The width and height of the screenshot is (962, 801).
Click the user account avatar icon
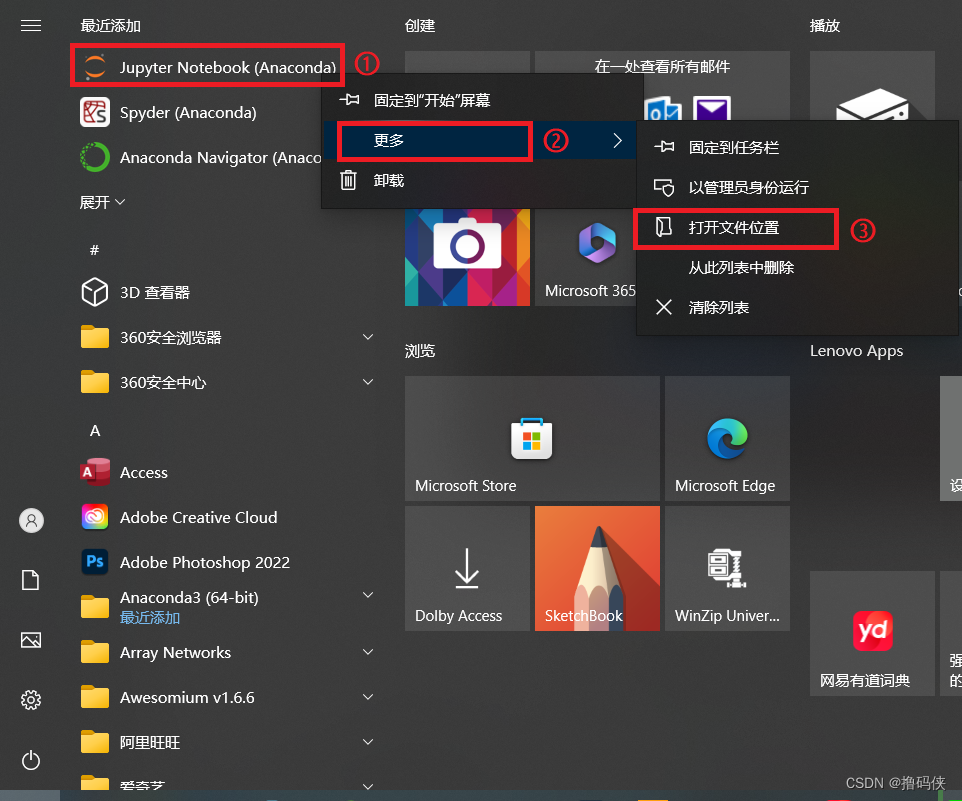click(x=31, y=521)
